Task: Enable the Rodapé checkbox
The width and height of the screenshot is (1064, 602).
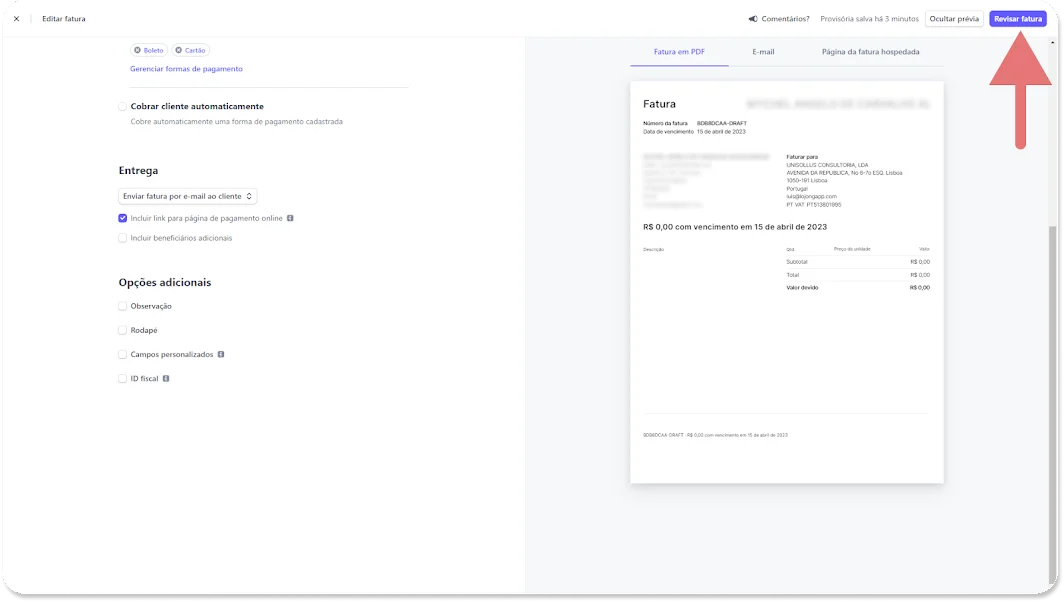Action: tap(122, 331)
